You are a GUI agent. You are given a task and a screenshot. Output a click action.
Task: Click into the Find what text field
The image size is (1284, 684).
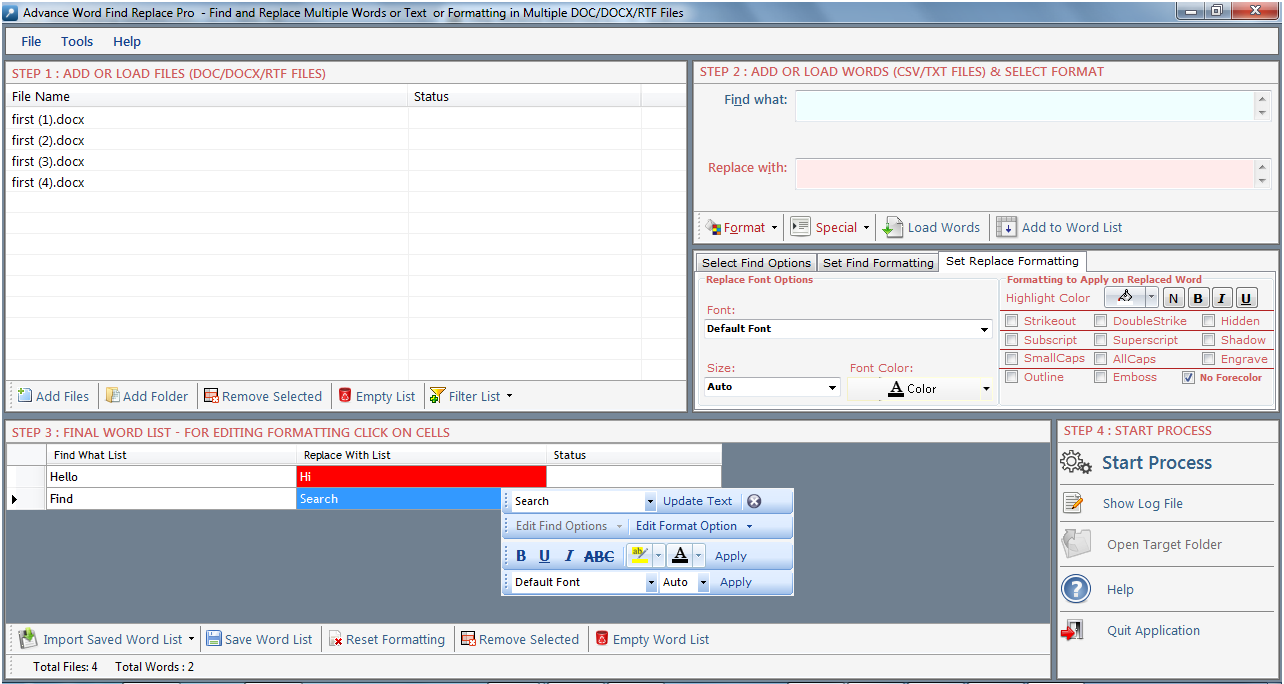point(1024,106)
